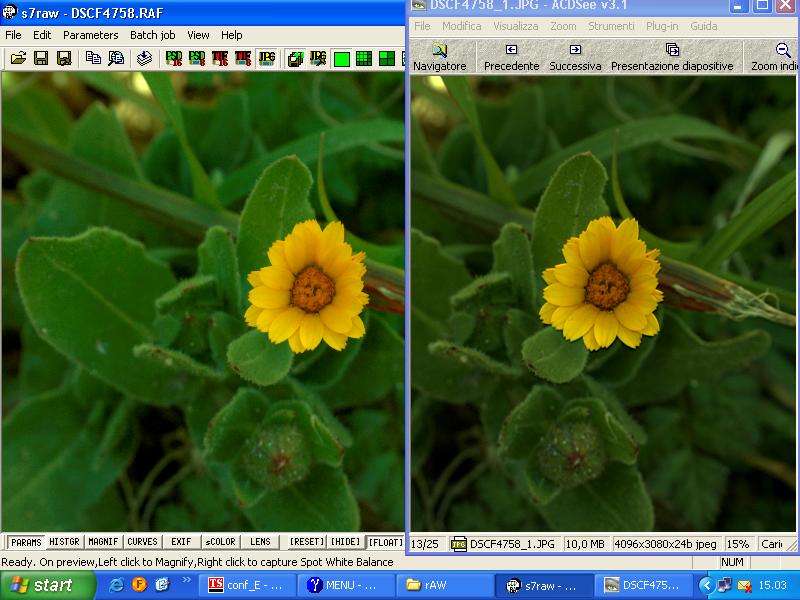Advance to Successiva image
This screenshot has width=800, height=600.
coord(575,57)
